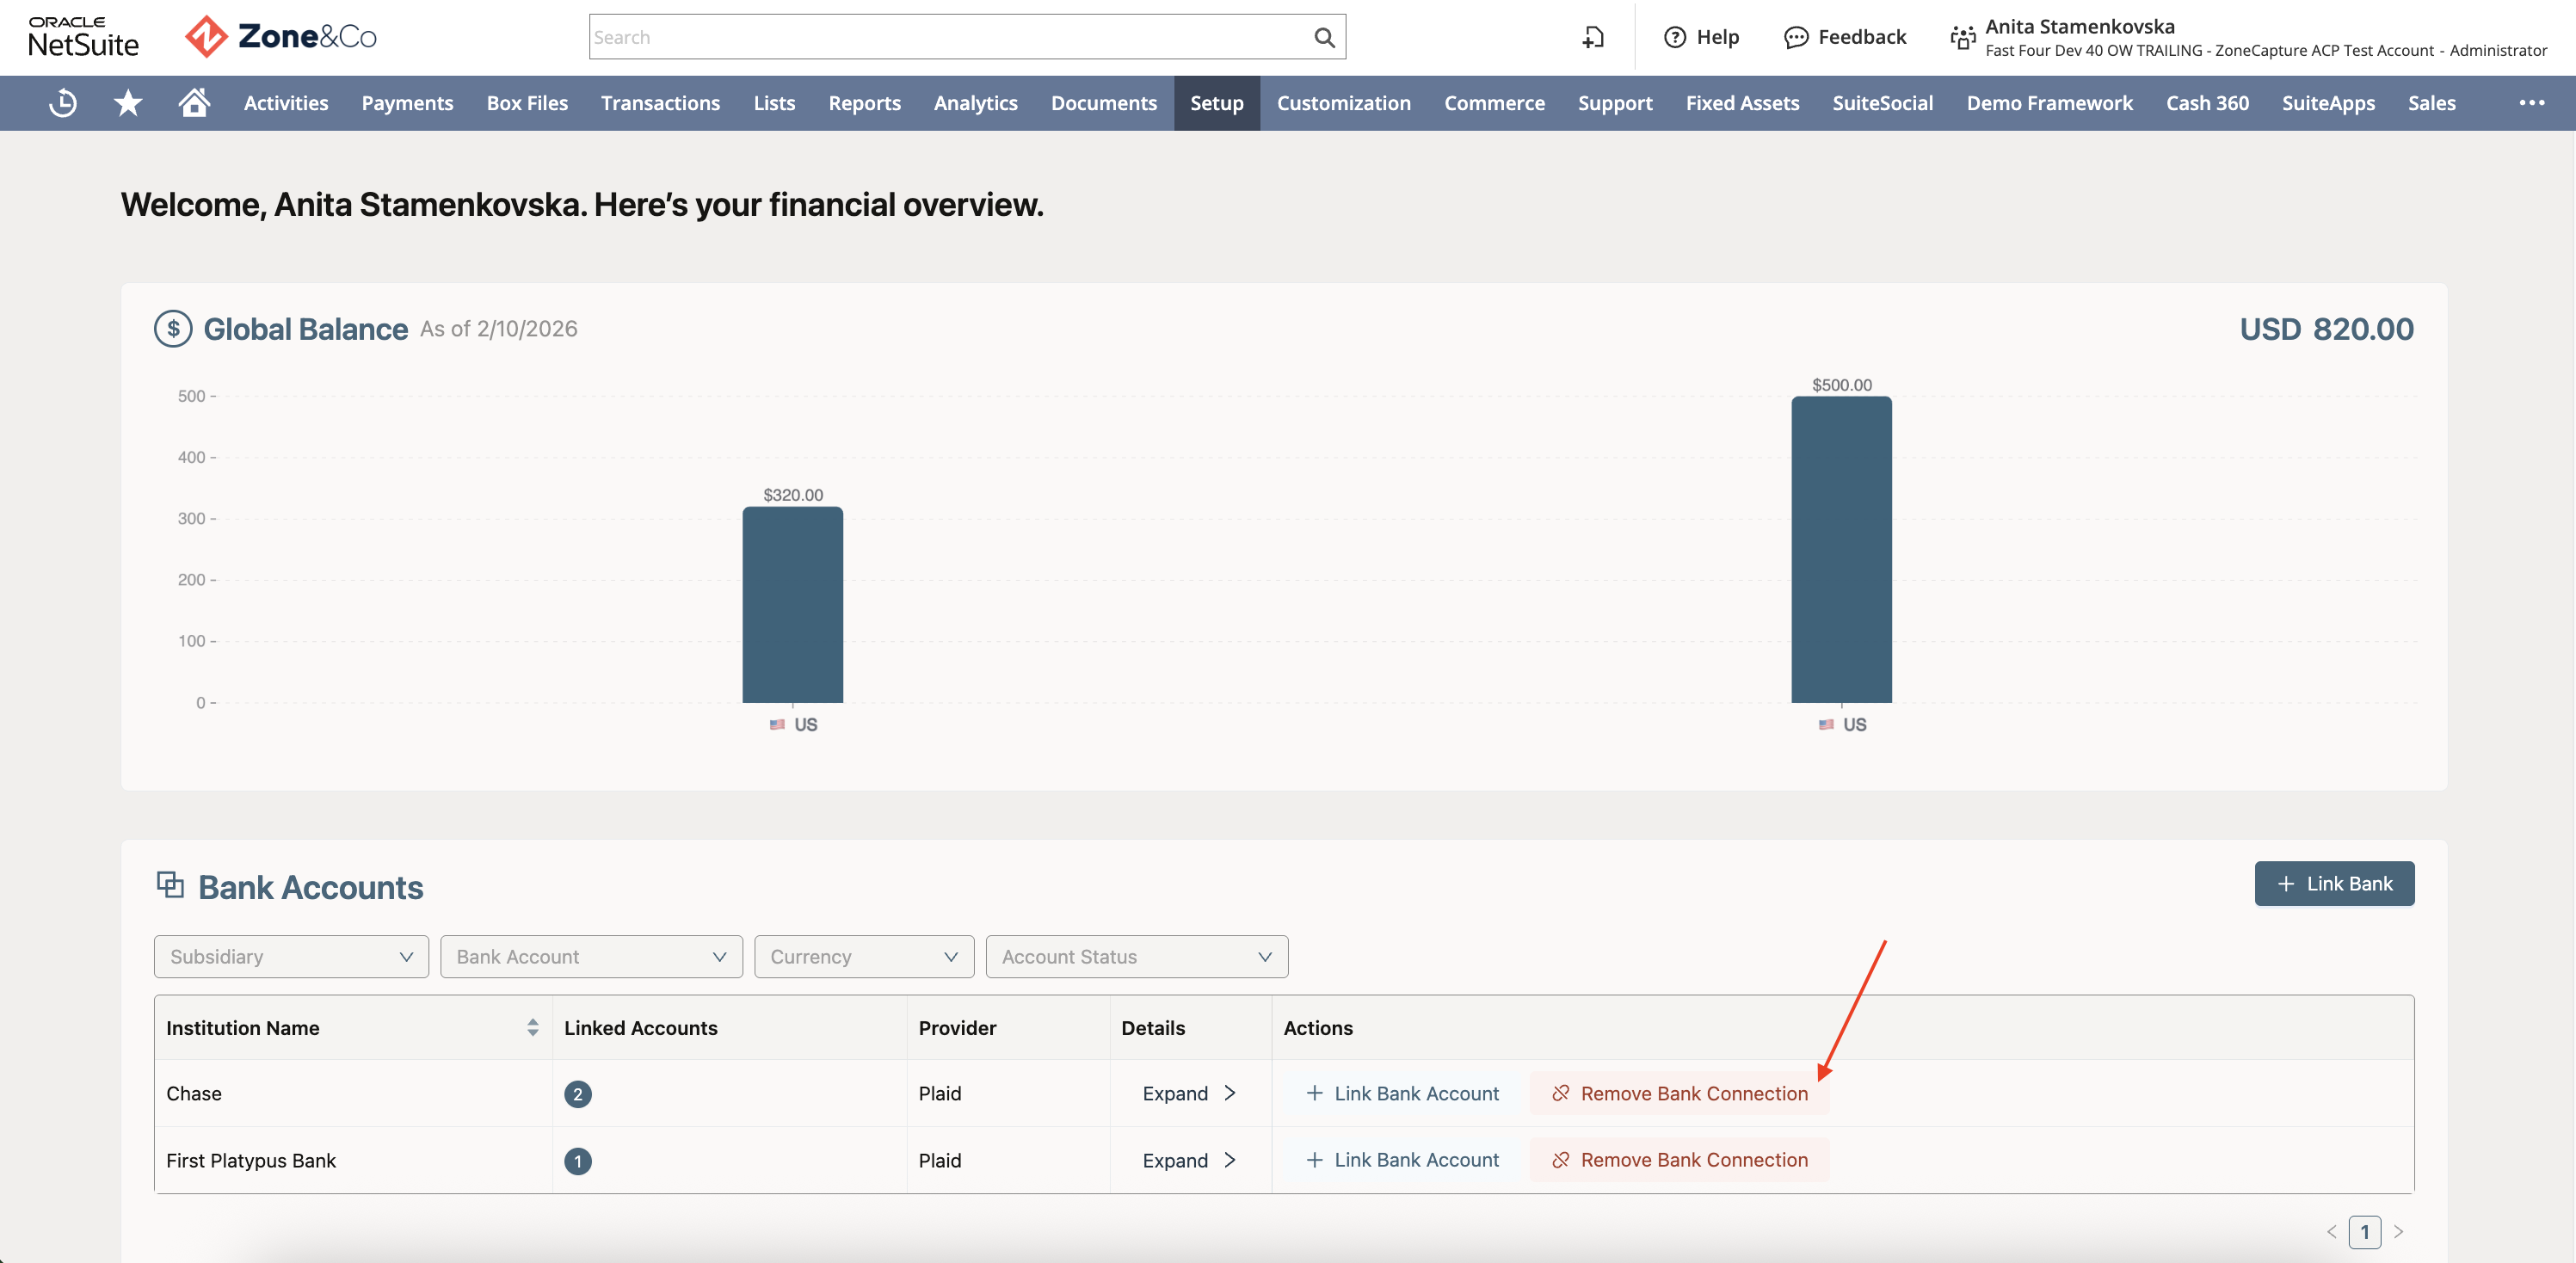This screenshot has width=2576, height=1263.
Task: Open the SuiteSocial menu
Action: pos(1882,103)
